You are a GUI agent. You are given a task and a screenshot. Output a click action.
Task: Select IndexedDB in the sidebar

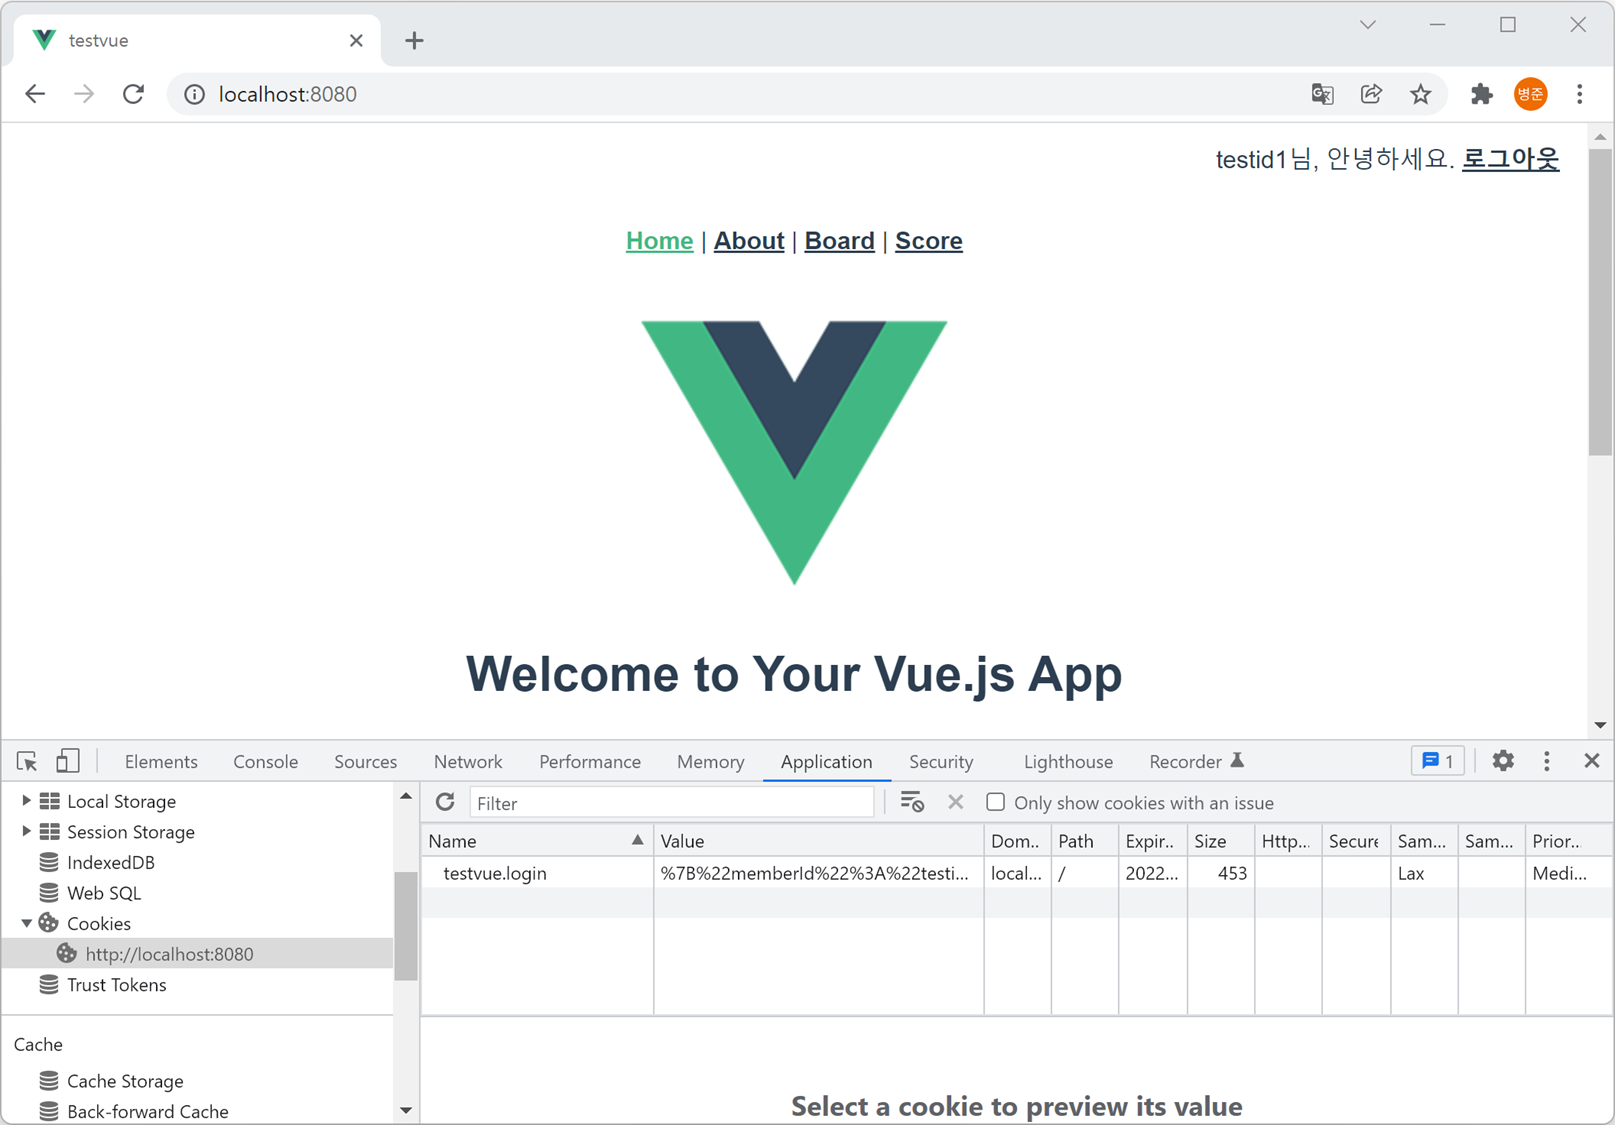(x=110, y=862)
